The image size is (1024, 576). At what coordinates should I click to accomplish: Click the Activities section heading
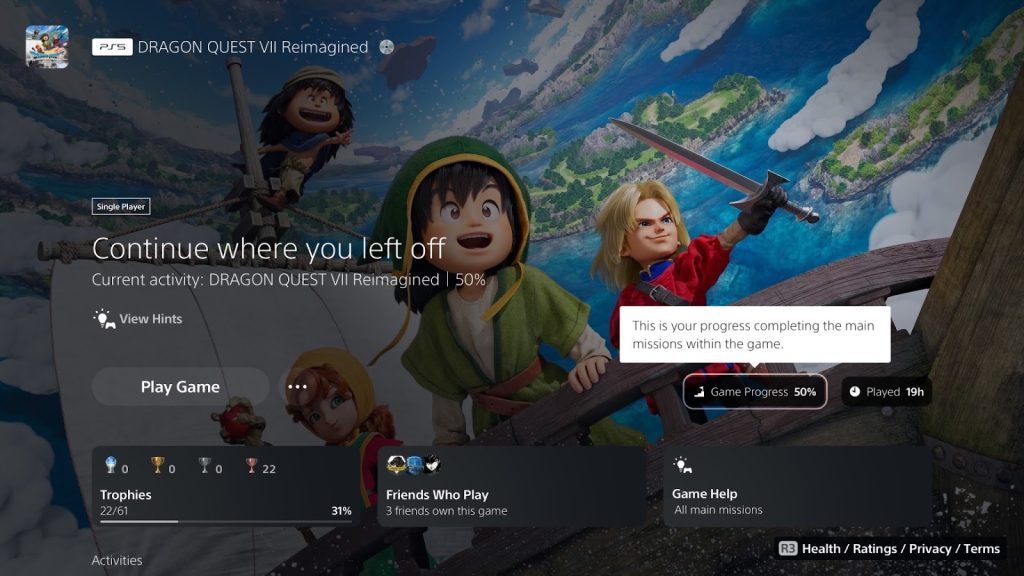117,560
